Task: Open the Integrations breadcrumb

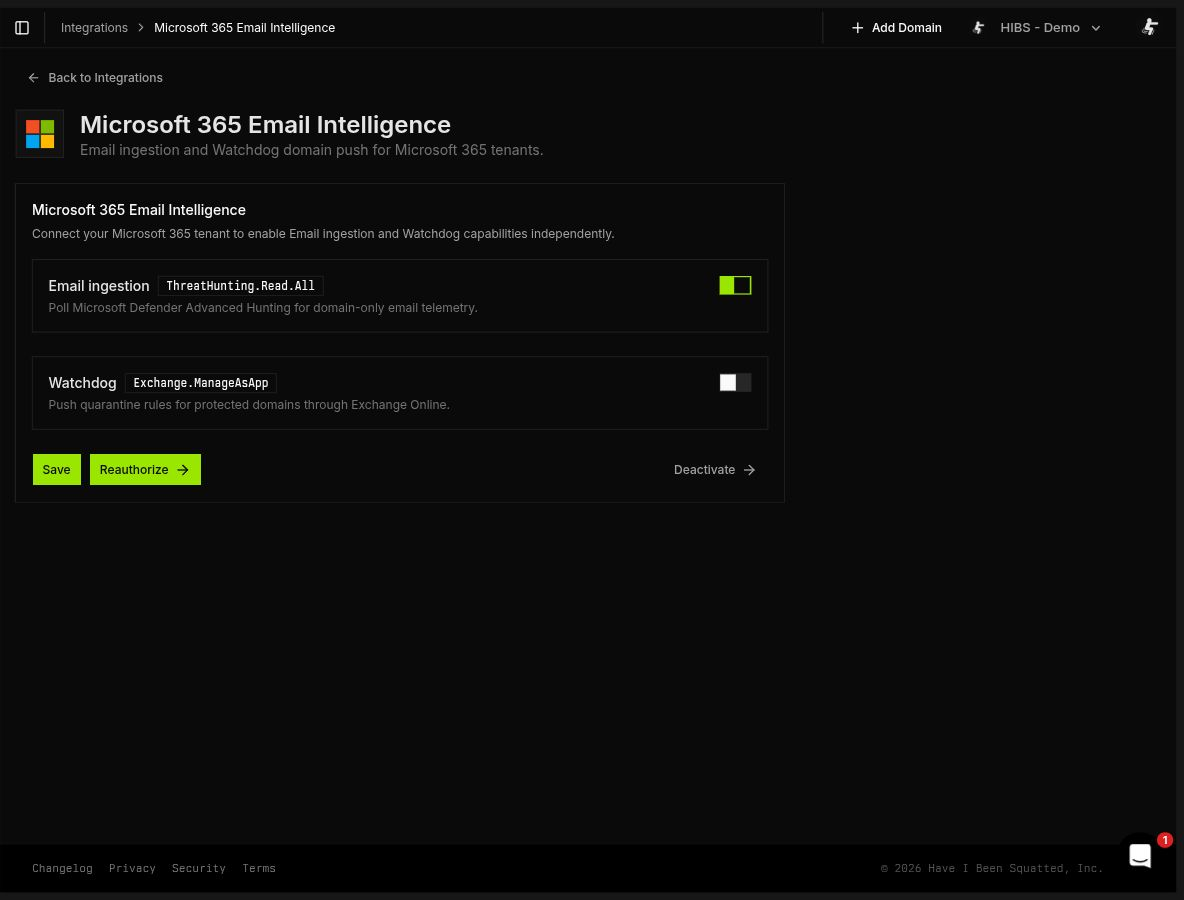Action: [x=94, y=28]
